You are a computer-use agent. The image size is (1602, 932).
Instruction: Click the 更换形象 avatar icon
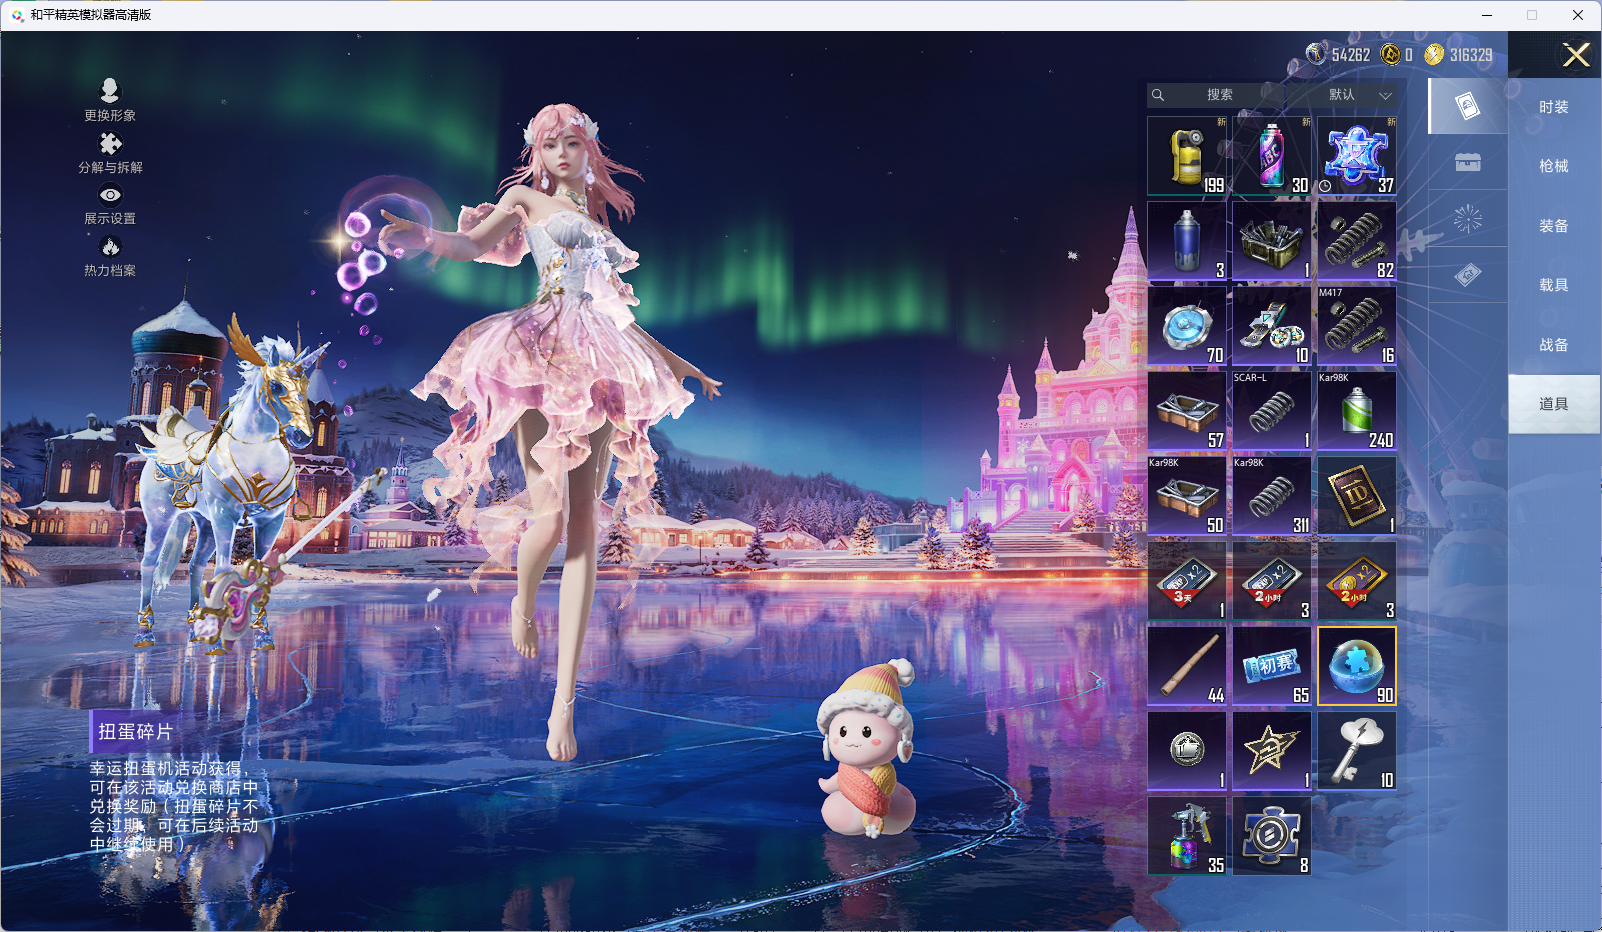pos(110,91)
